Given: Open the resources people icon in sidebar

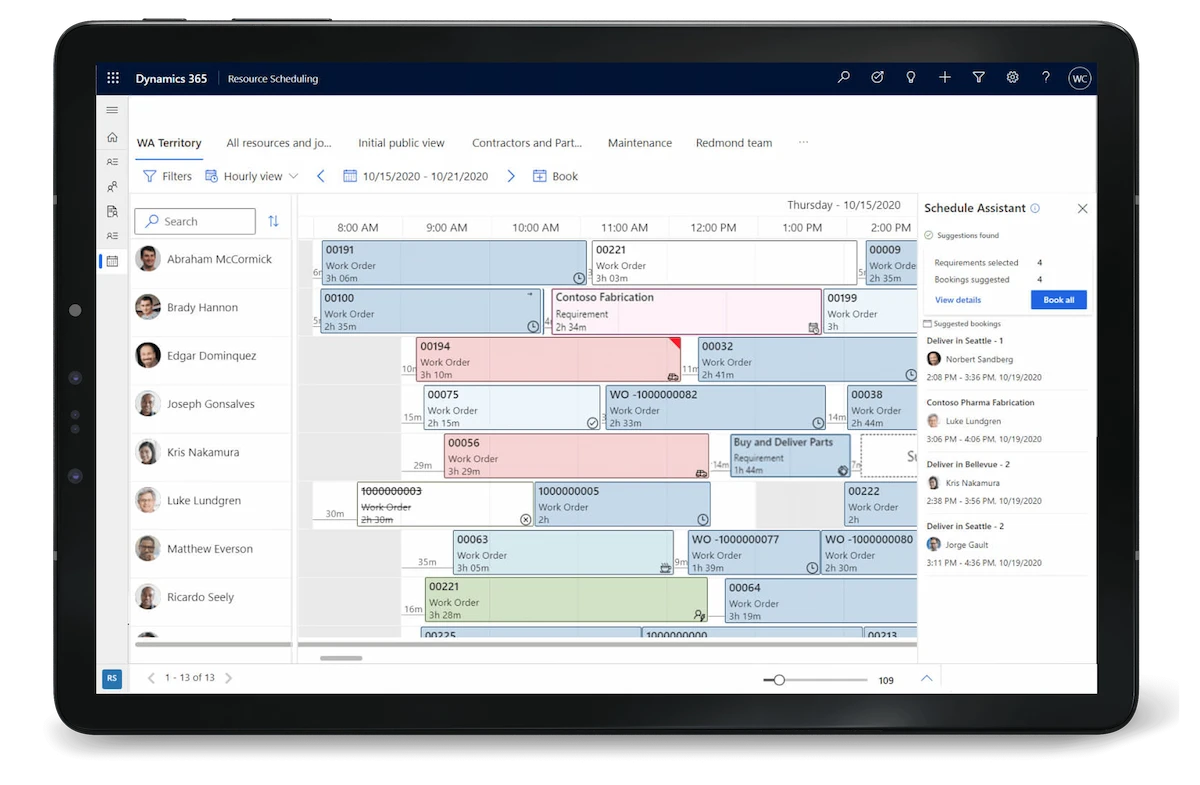Looking at the screenshot, I should point(112,186).
